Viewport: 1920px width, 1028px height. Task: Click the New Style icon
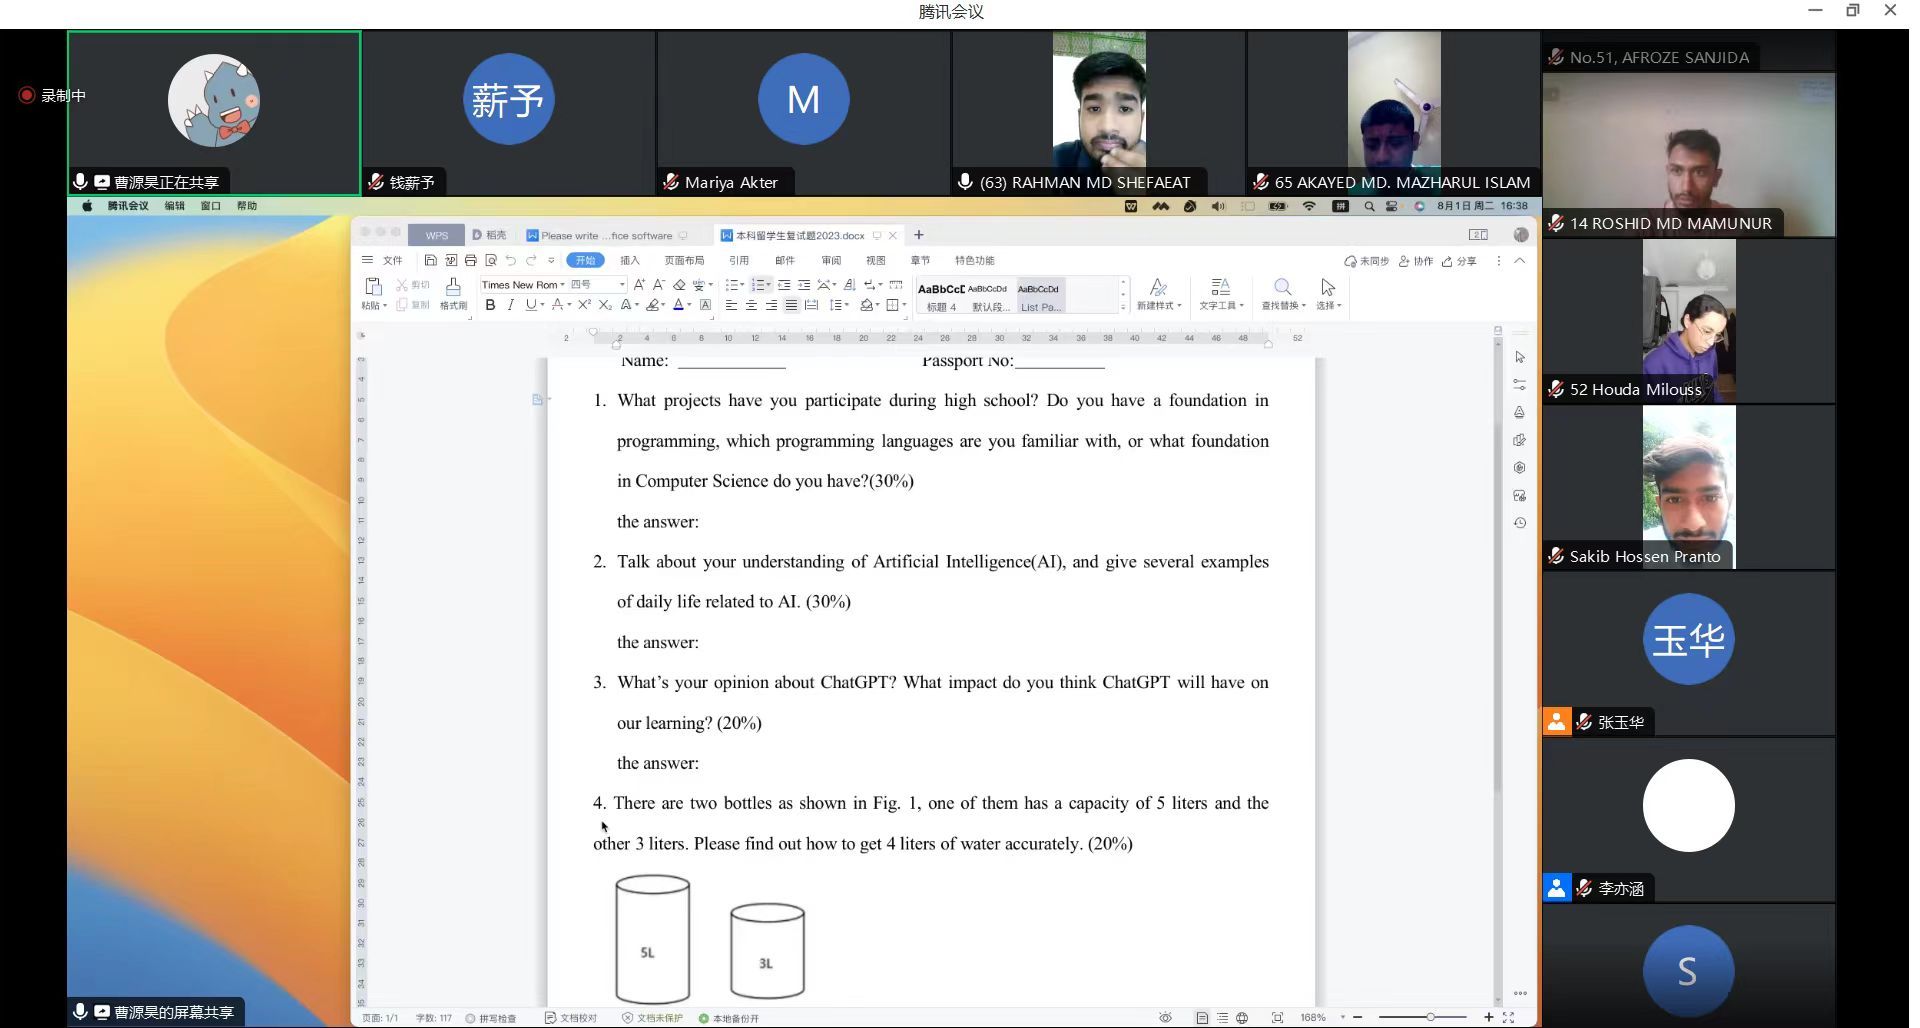tap(1158, 287)
